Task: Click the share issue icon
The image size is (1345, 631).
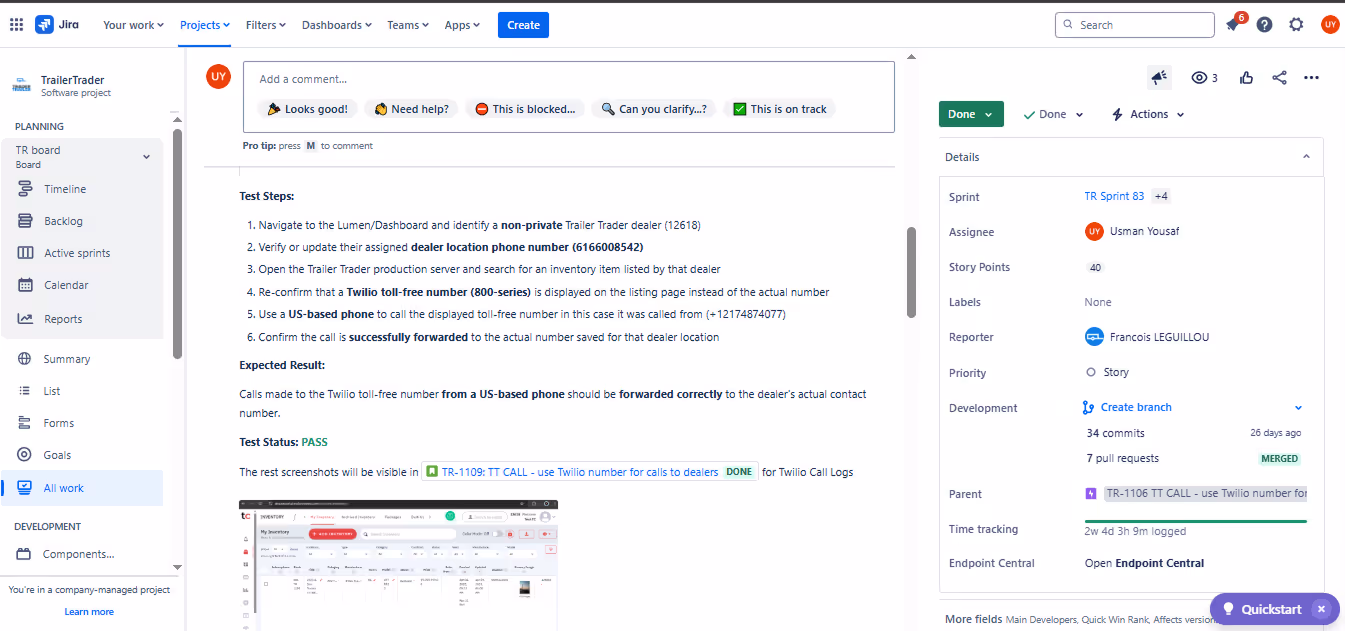Action: [1279, 77]
